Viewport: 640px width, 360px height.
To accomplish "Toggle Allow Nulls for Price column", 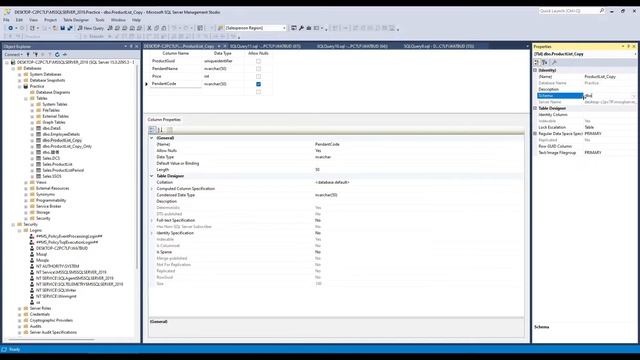I will click(x=258, y=76).
